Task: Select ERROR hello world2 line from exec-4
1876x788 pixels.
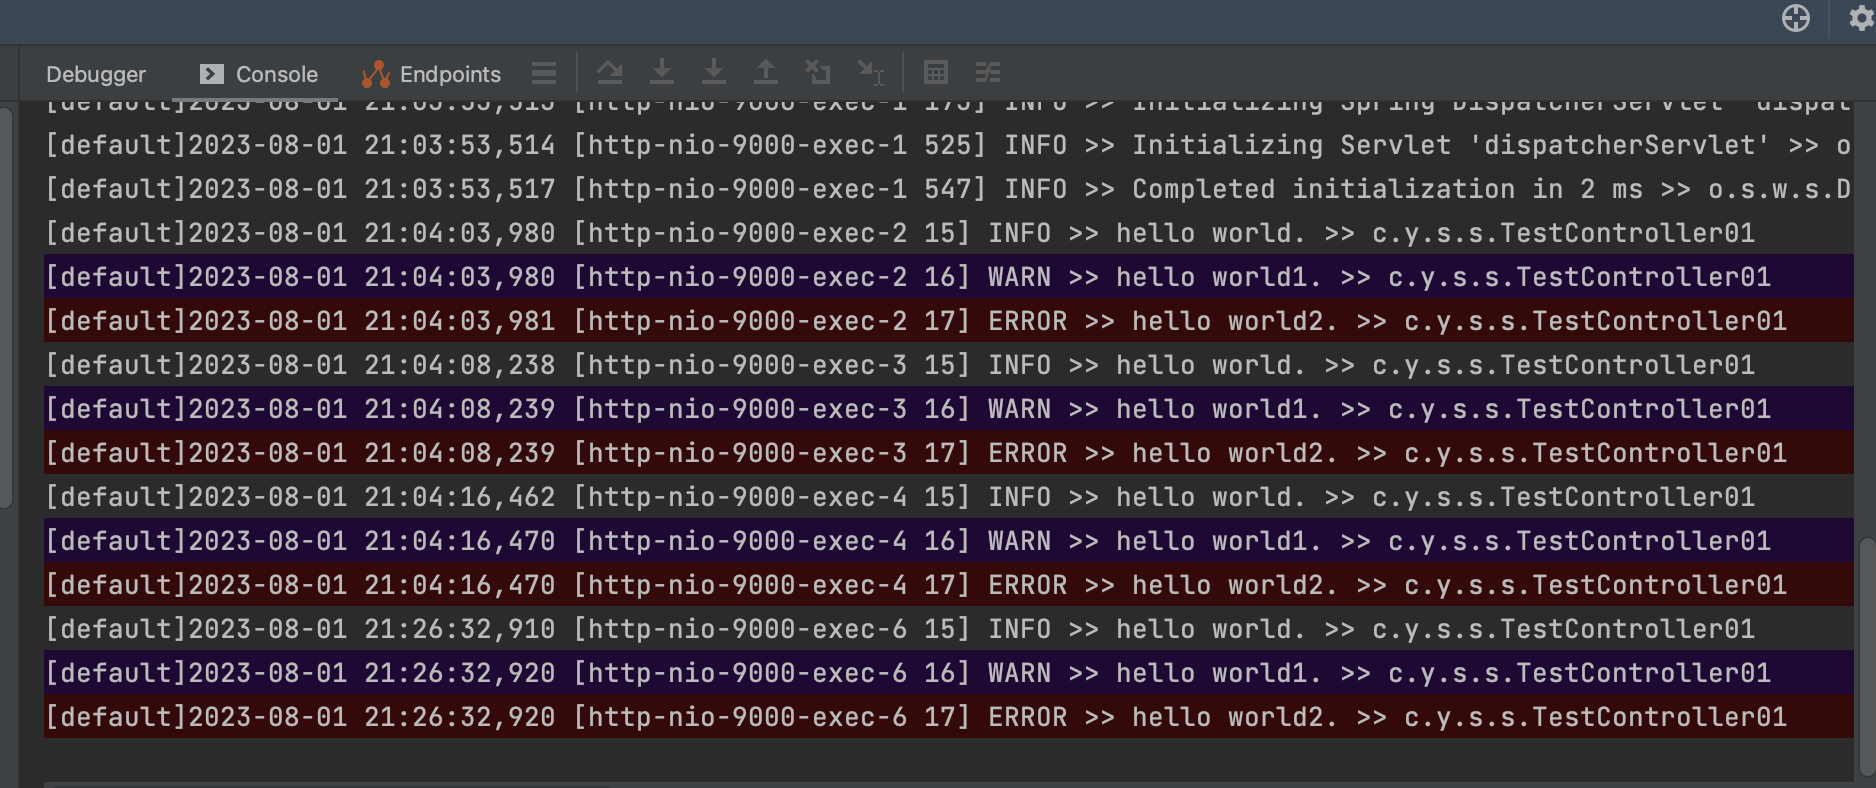Action: 948,585
